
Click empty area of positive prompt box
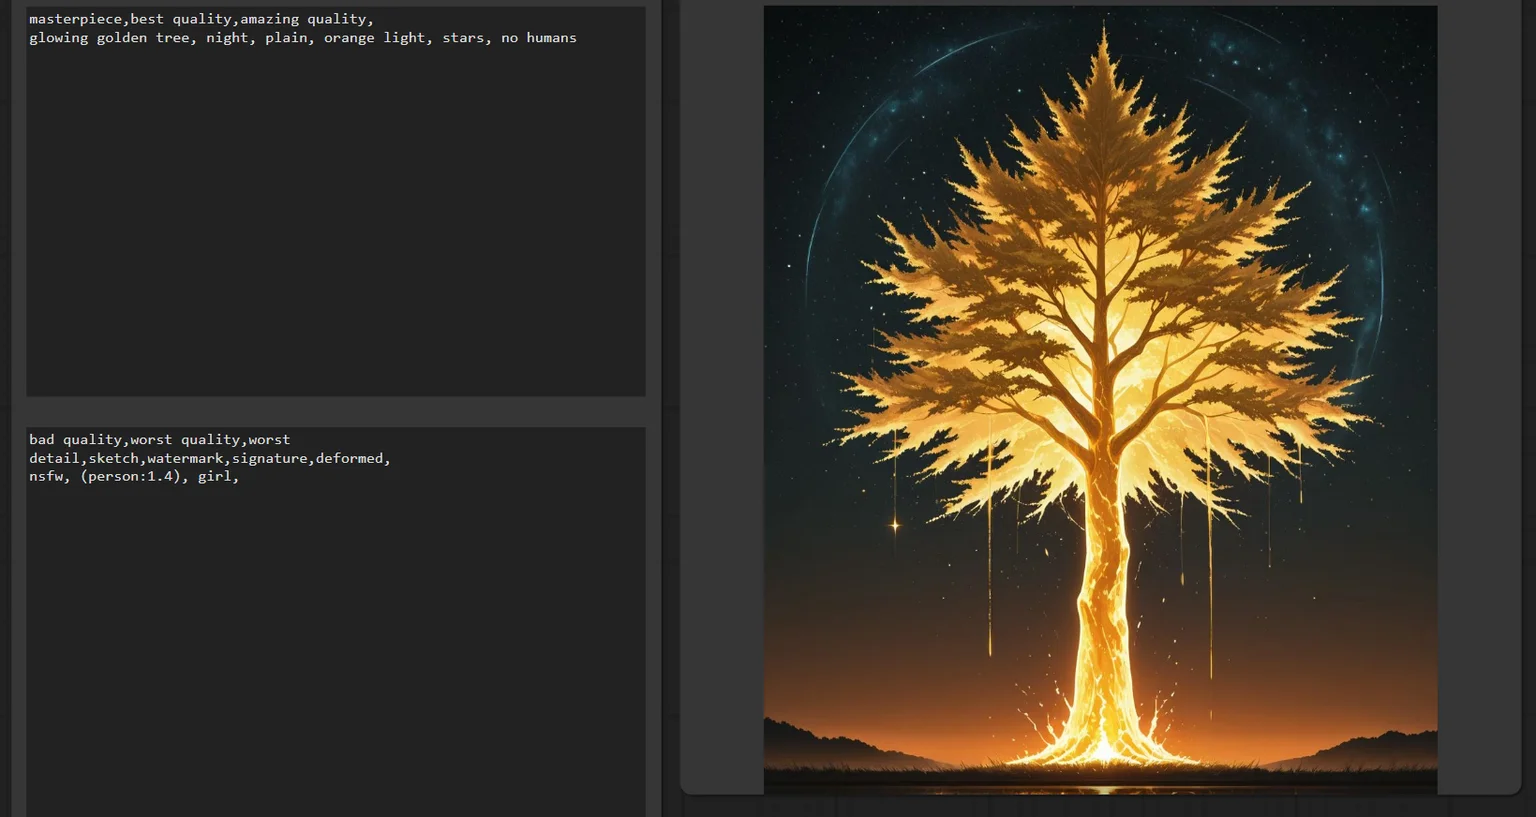[335, 220]
